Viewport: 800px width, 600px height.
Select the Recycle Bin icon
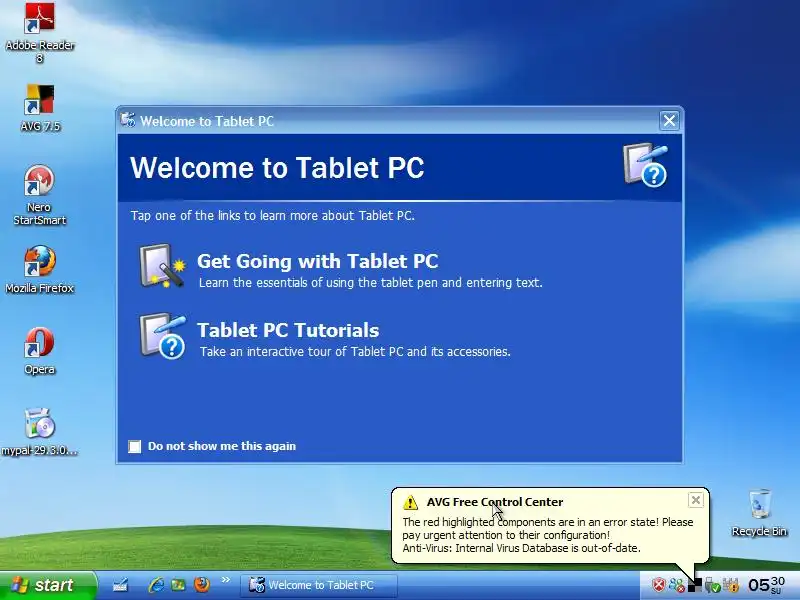click(759, 513)
